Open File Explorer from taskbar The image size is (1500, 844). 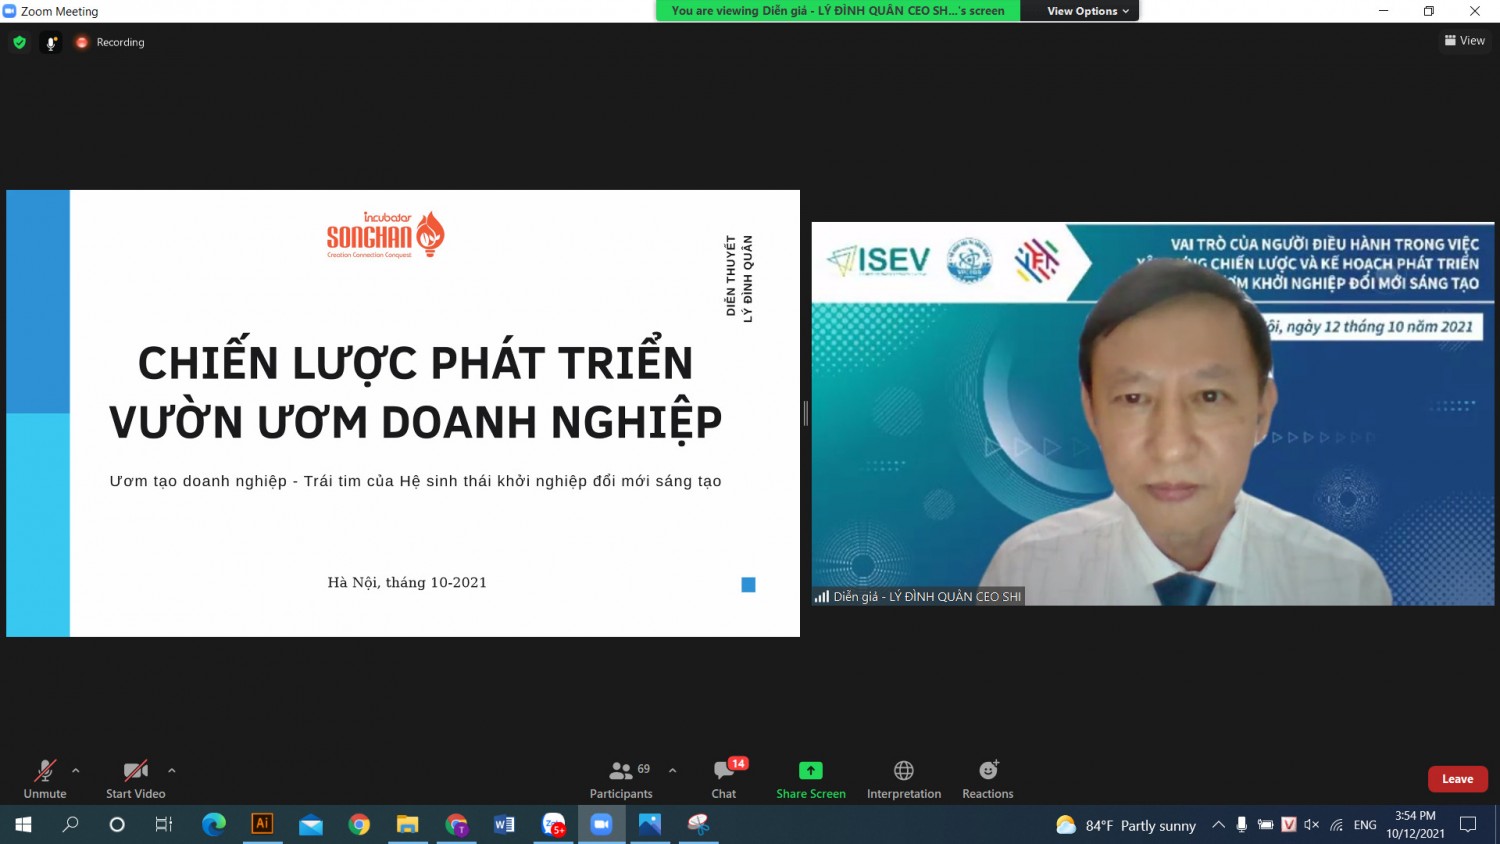point(407,825)
